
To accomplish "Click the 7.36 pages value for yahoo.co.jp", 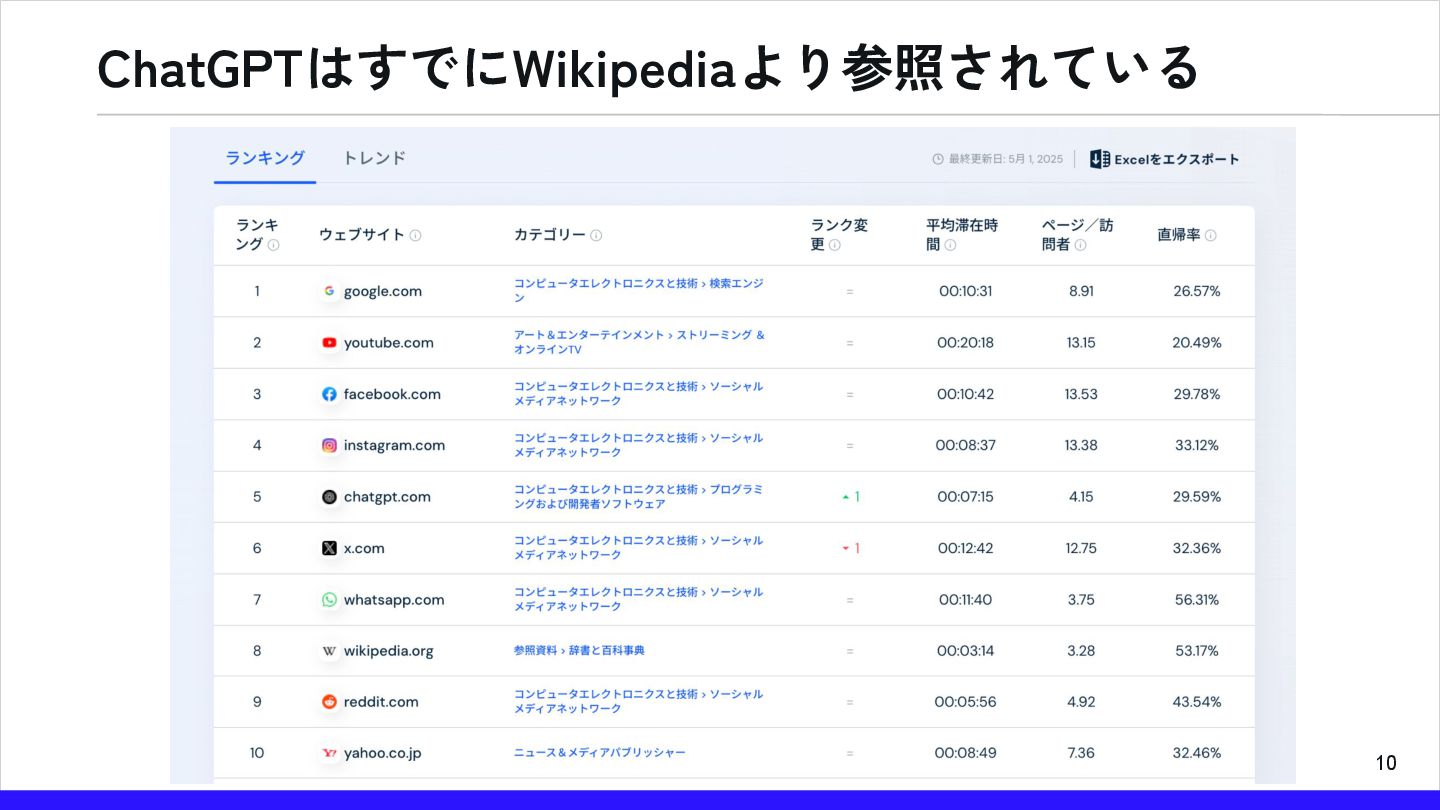I will pyautogui.click(x=1081, y=753).
